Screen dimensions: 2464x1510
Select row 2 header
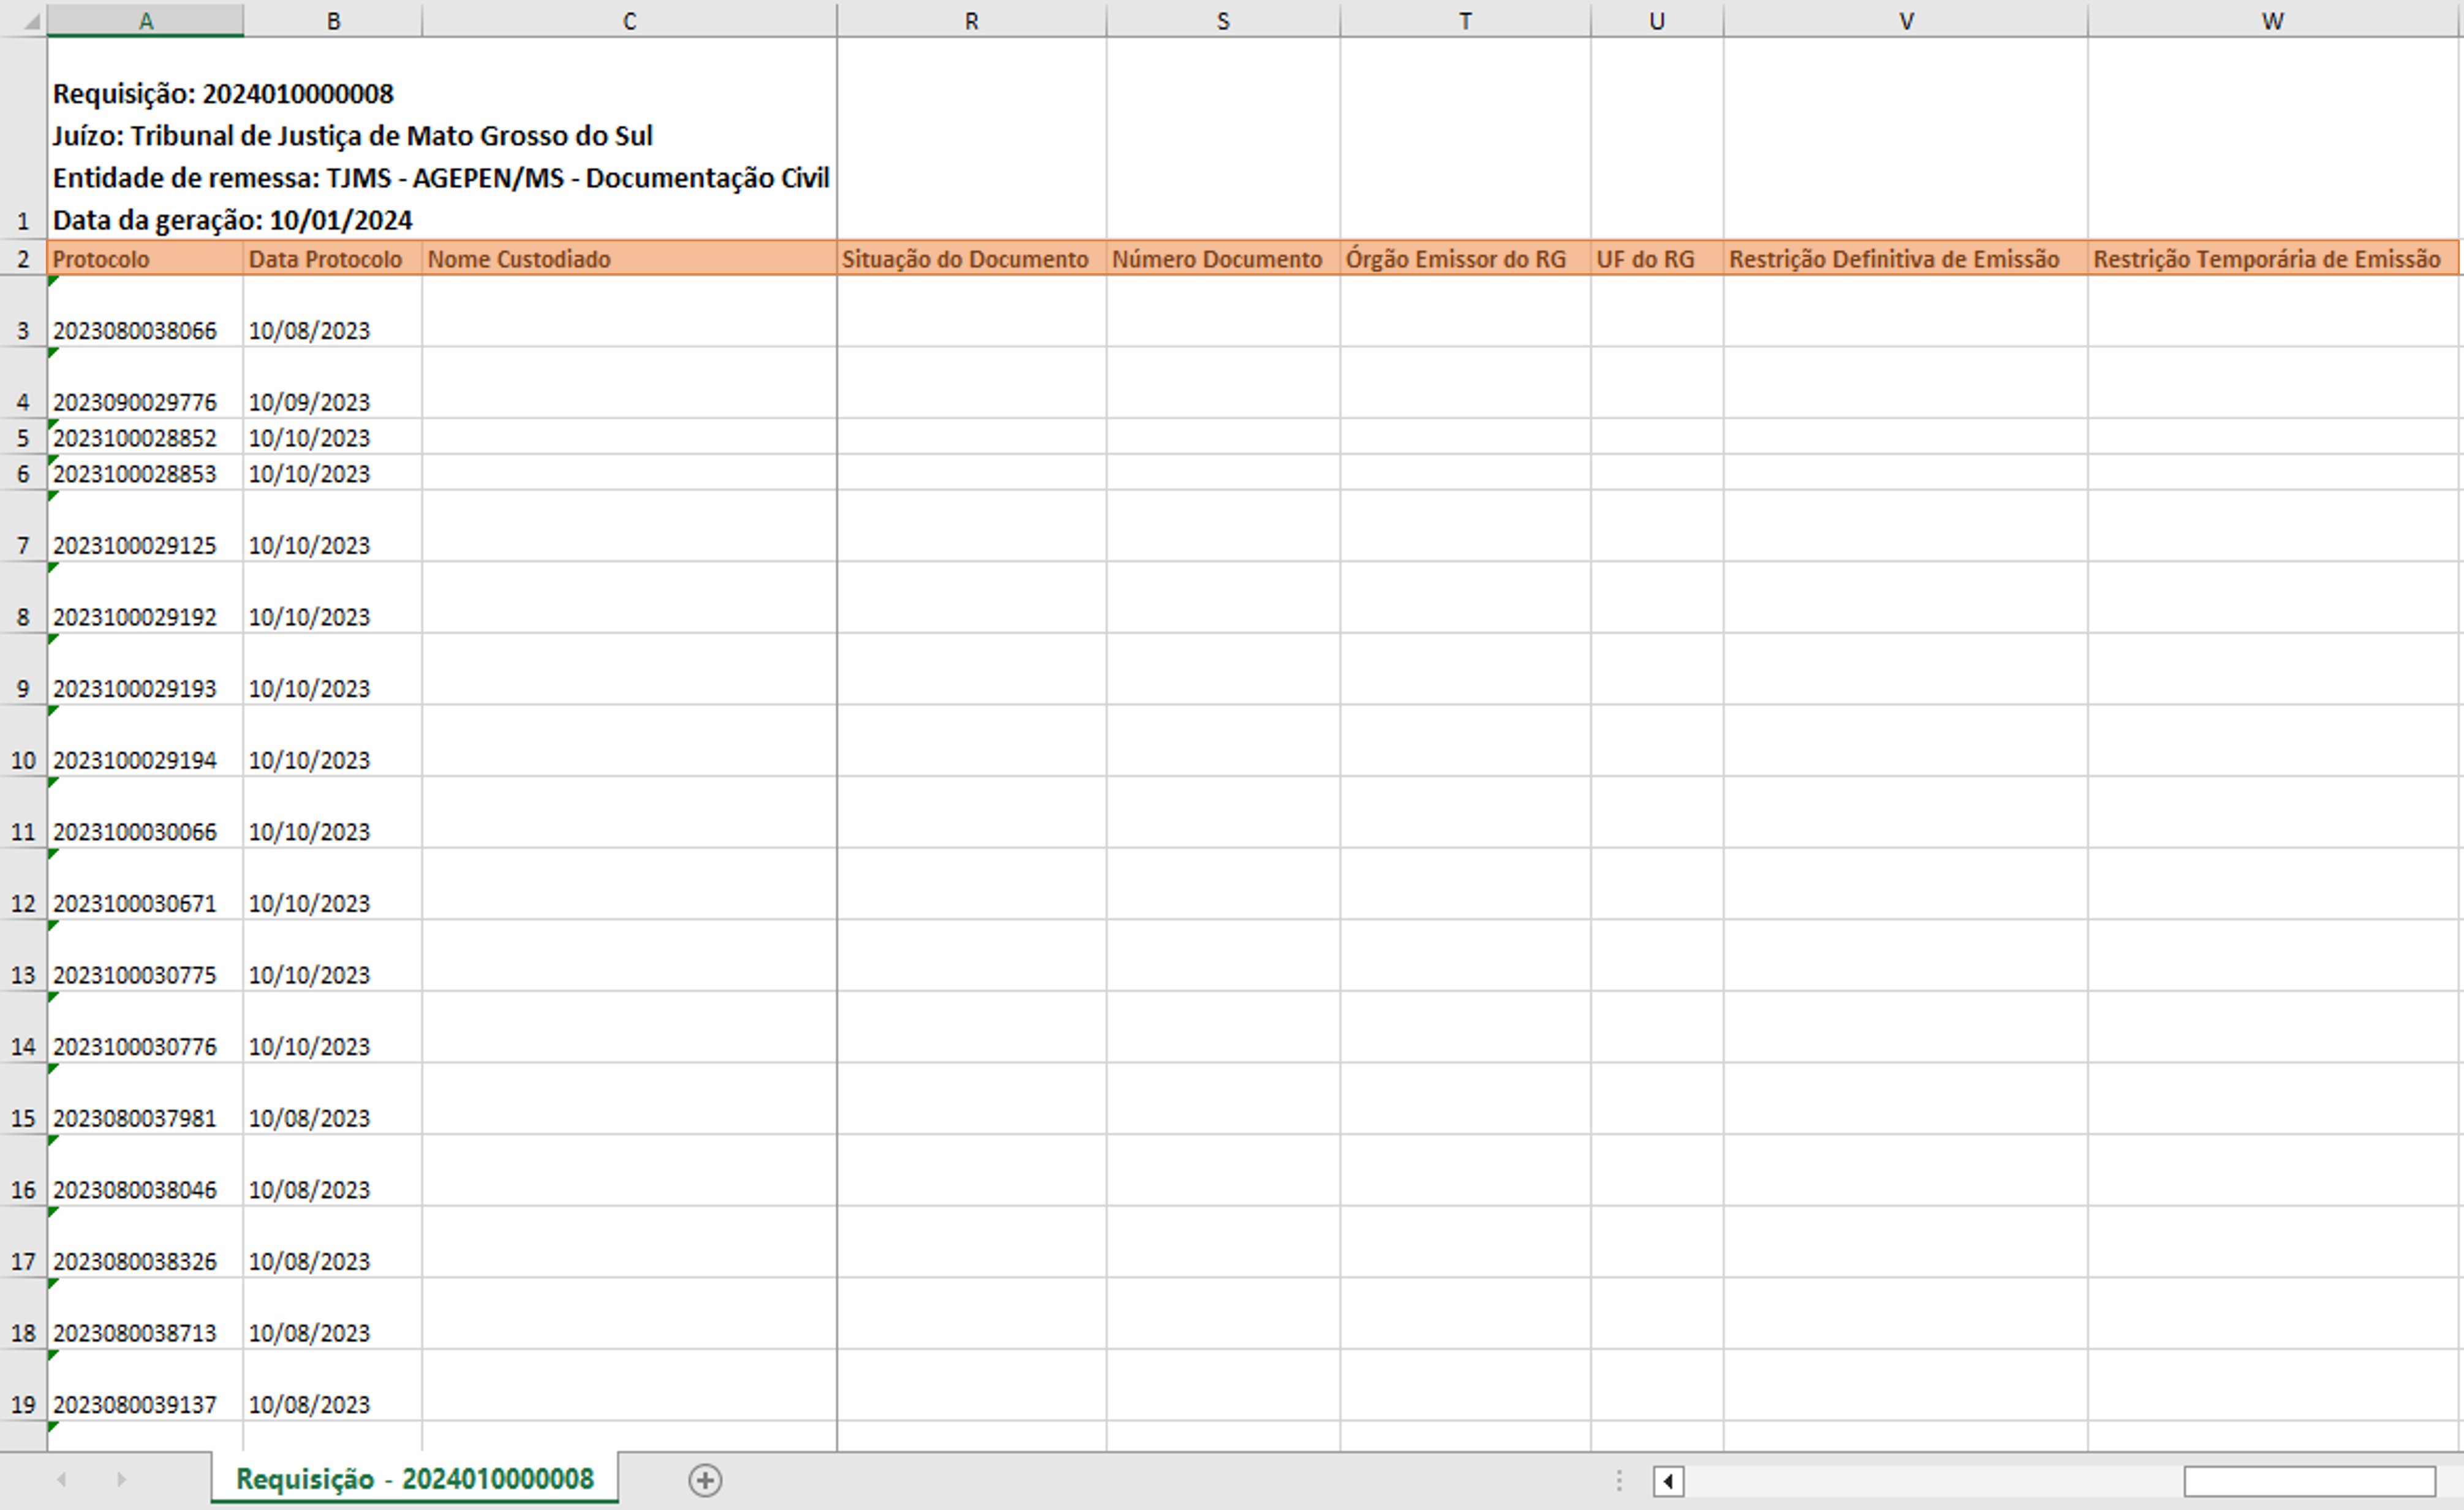23,258
